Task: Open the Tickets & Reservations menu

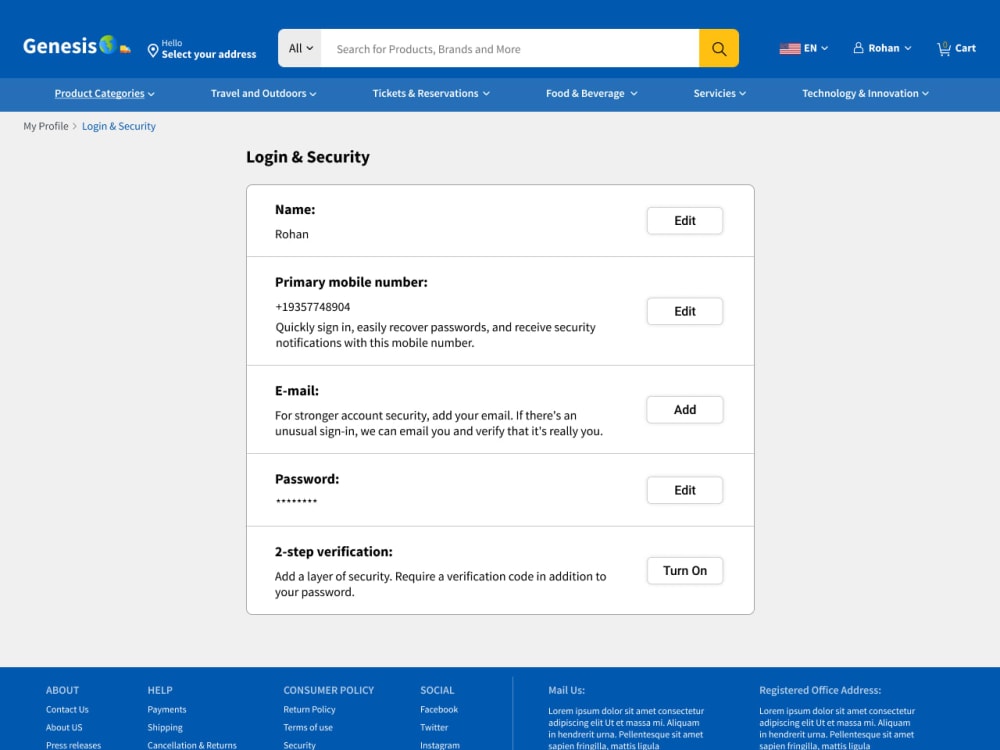Action: (x=431, y=93)
